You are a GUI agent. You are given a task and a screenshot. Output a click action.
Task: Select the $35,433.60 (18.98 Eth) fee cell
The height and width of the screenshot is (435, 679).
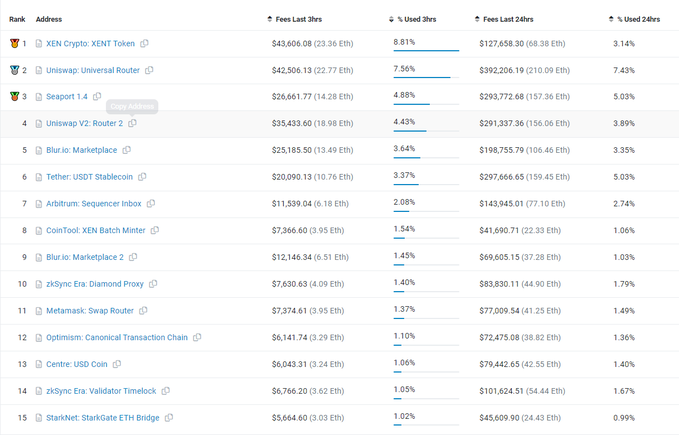(313, 123)
